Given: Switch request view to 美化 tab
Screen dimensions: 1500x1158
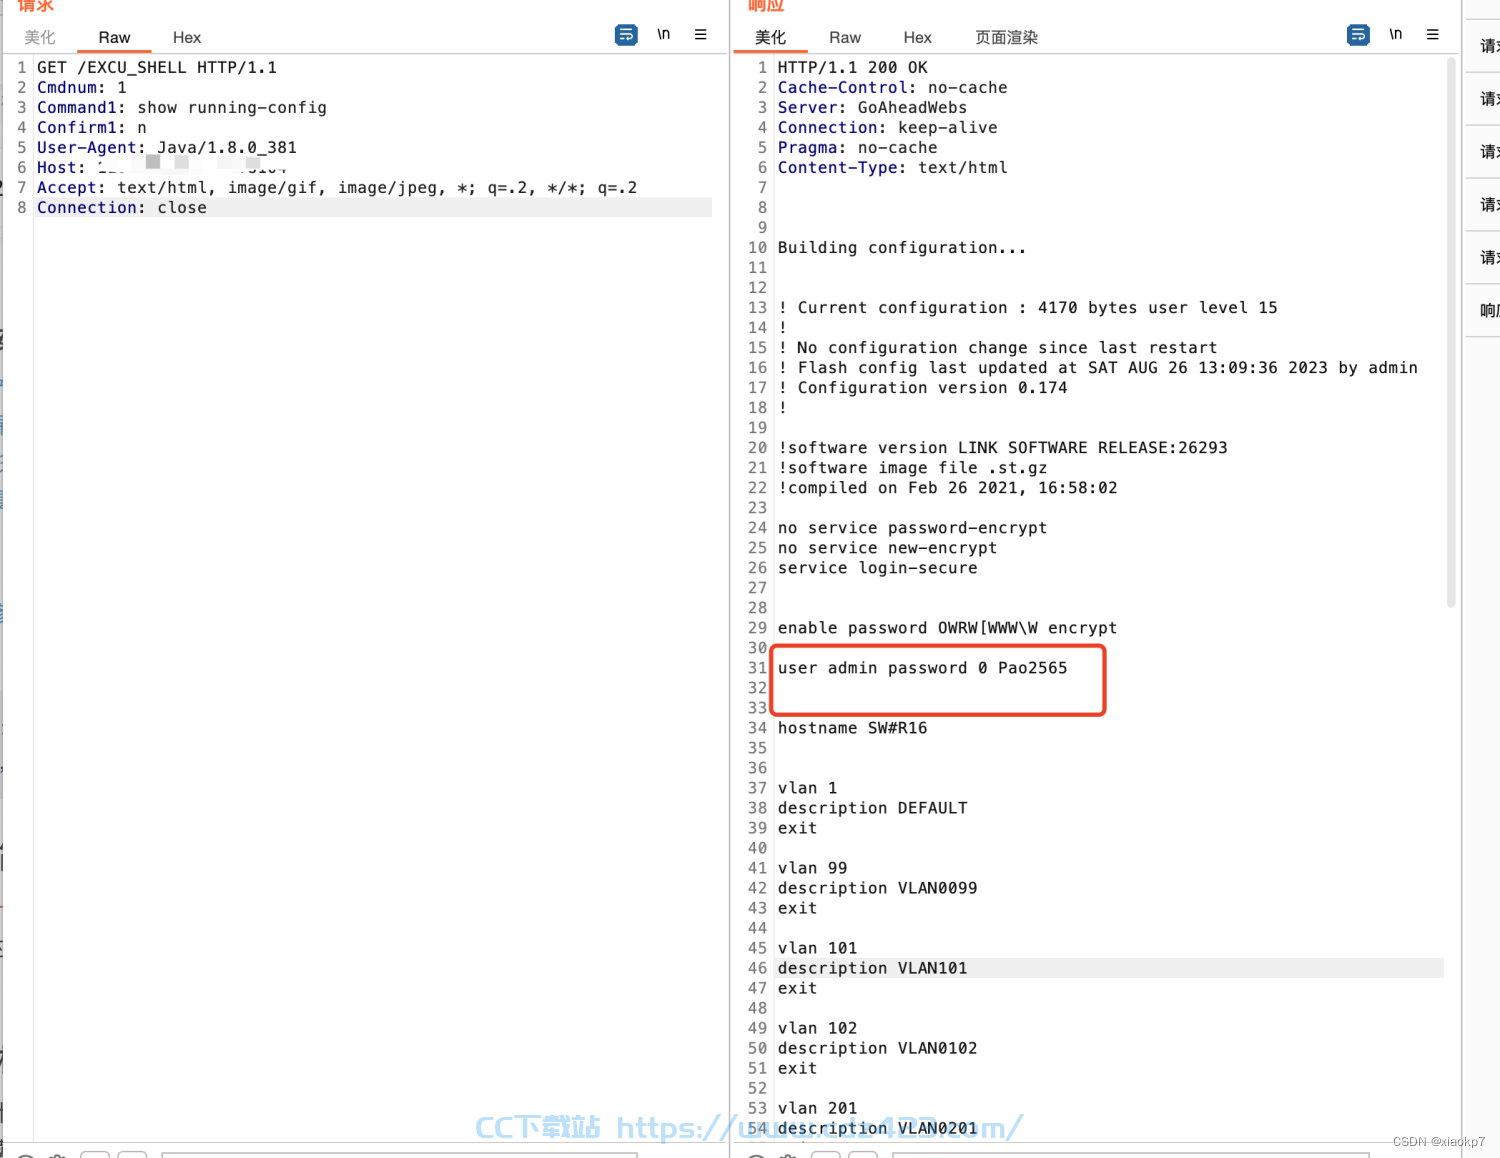Looking at the screenshot, I should [x=40, y=38].
